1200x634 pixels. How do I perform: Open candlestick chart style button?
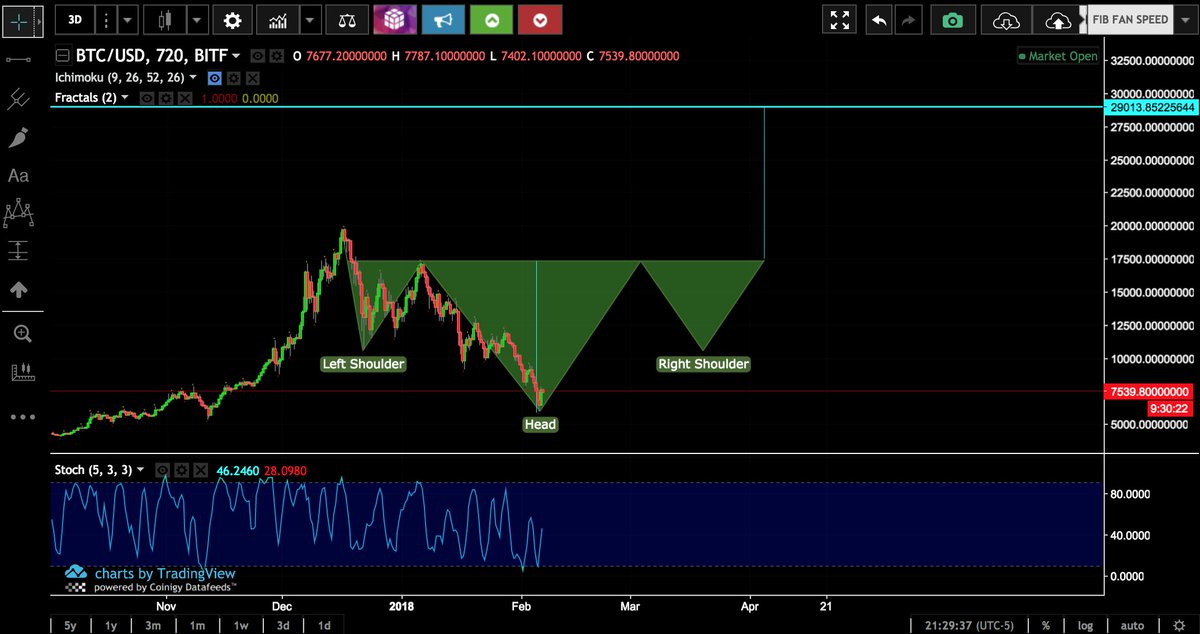coord(165,19)
